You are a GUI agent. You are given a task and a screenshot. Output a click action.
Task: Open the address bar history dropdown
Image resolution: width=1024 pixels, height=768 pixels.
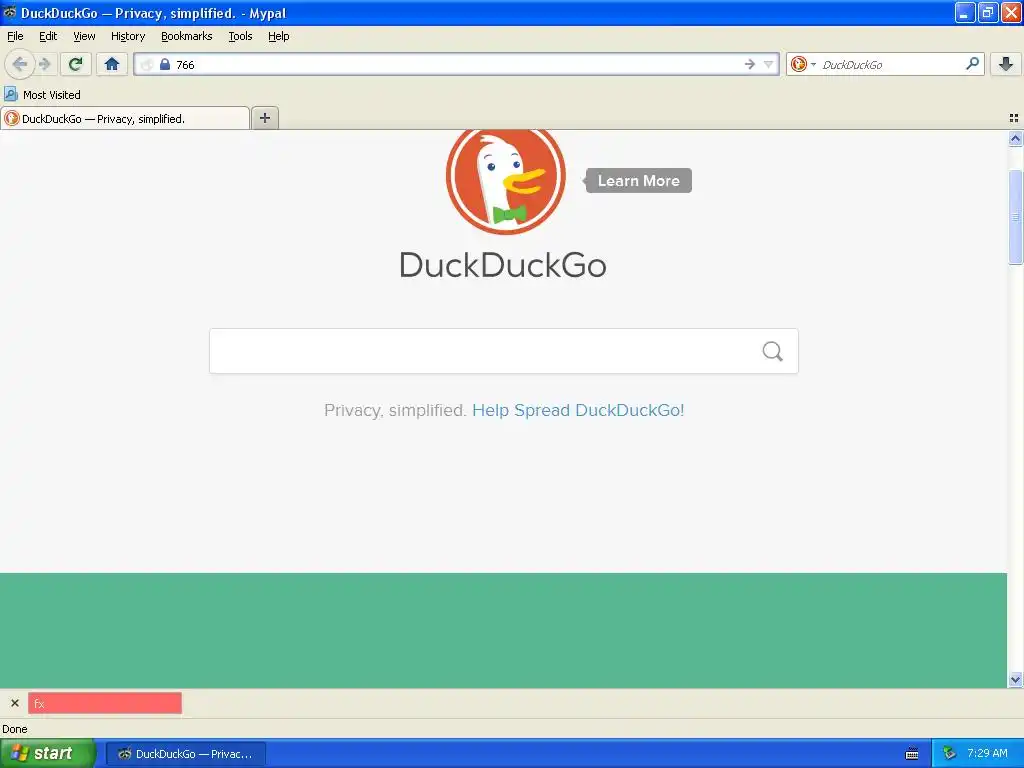(769, 64)
